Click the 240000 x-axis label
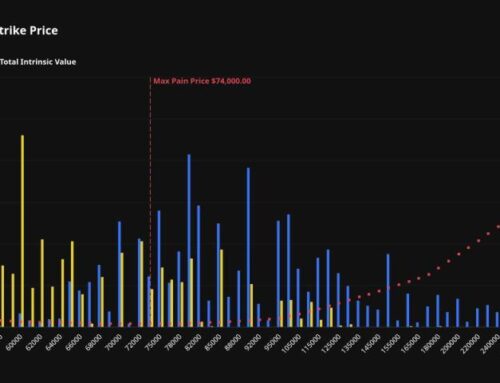The height and width of the screenshot is (383, 500). [490, 343]
